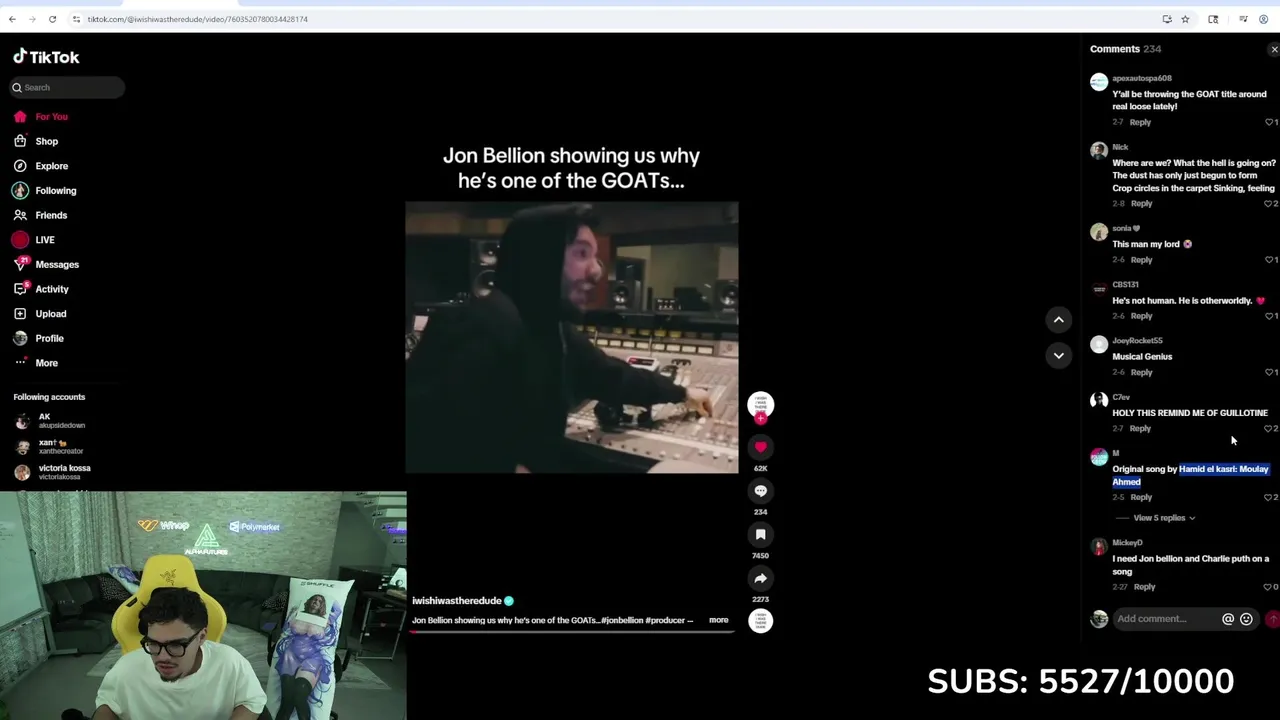Like Nick's comment heart
The image size is (1280, 720).
pos(1269,204)
